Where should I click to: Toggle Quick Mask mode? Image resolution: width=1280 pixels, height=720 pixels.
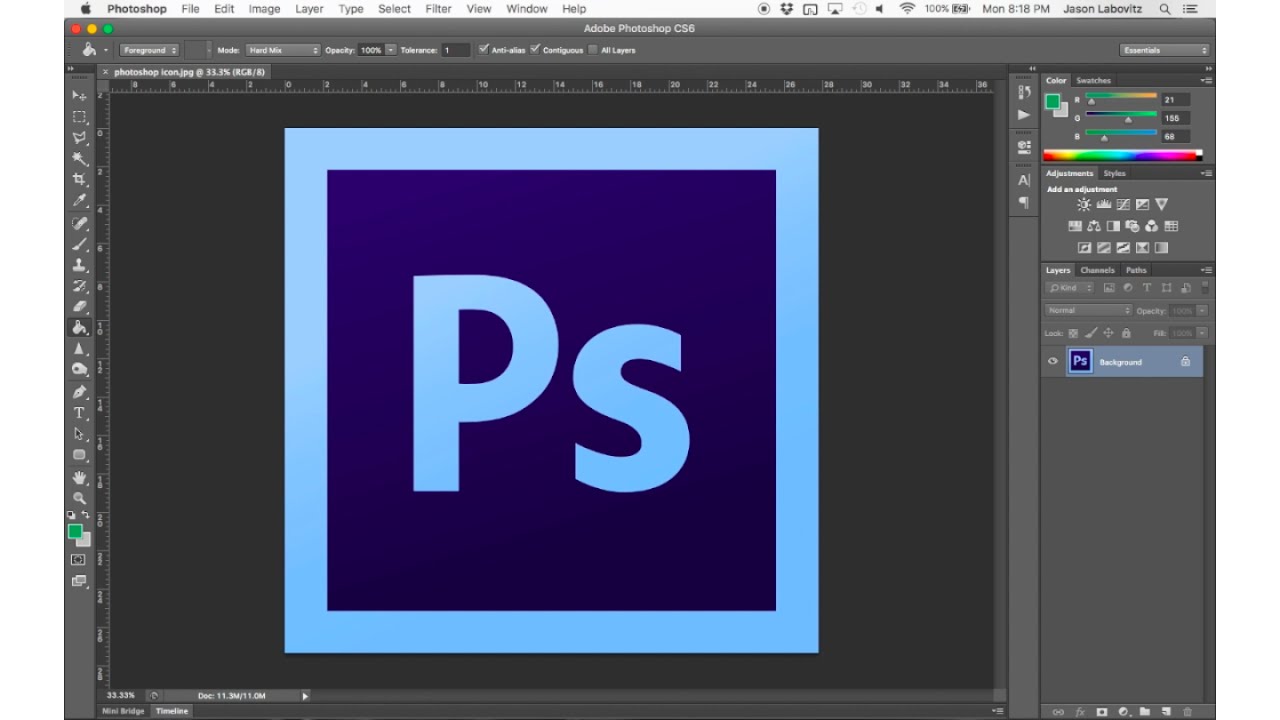point(79,560)
